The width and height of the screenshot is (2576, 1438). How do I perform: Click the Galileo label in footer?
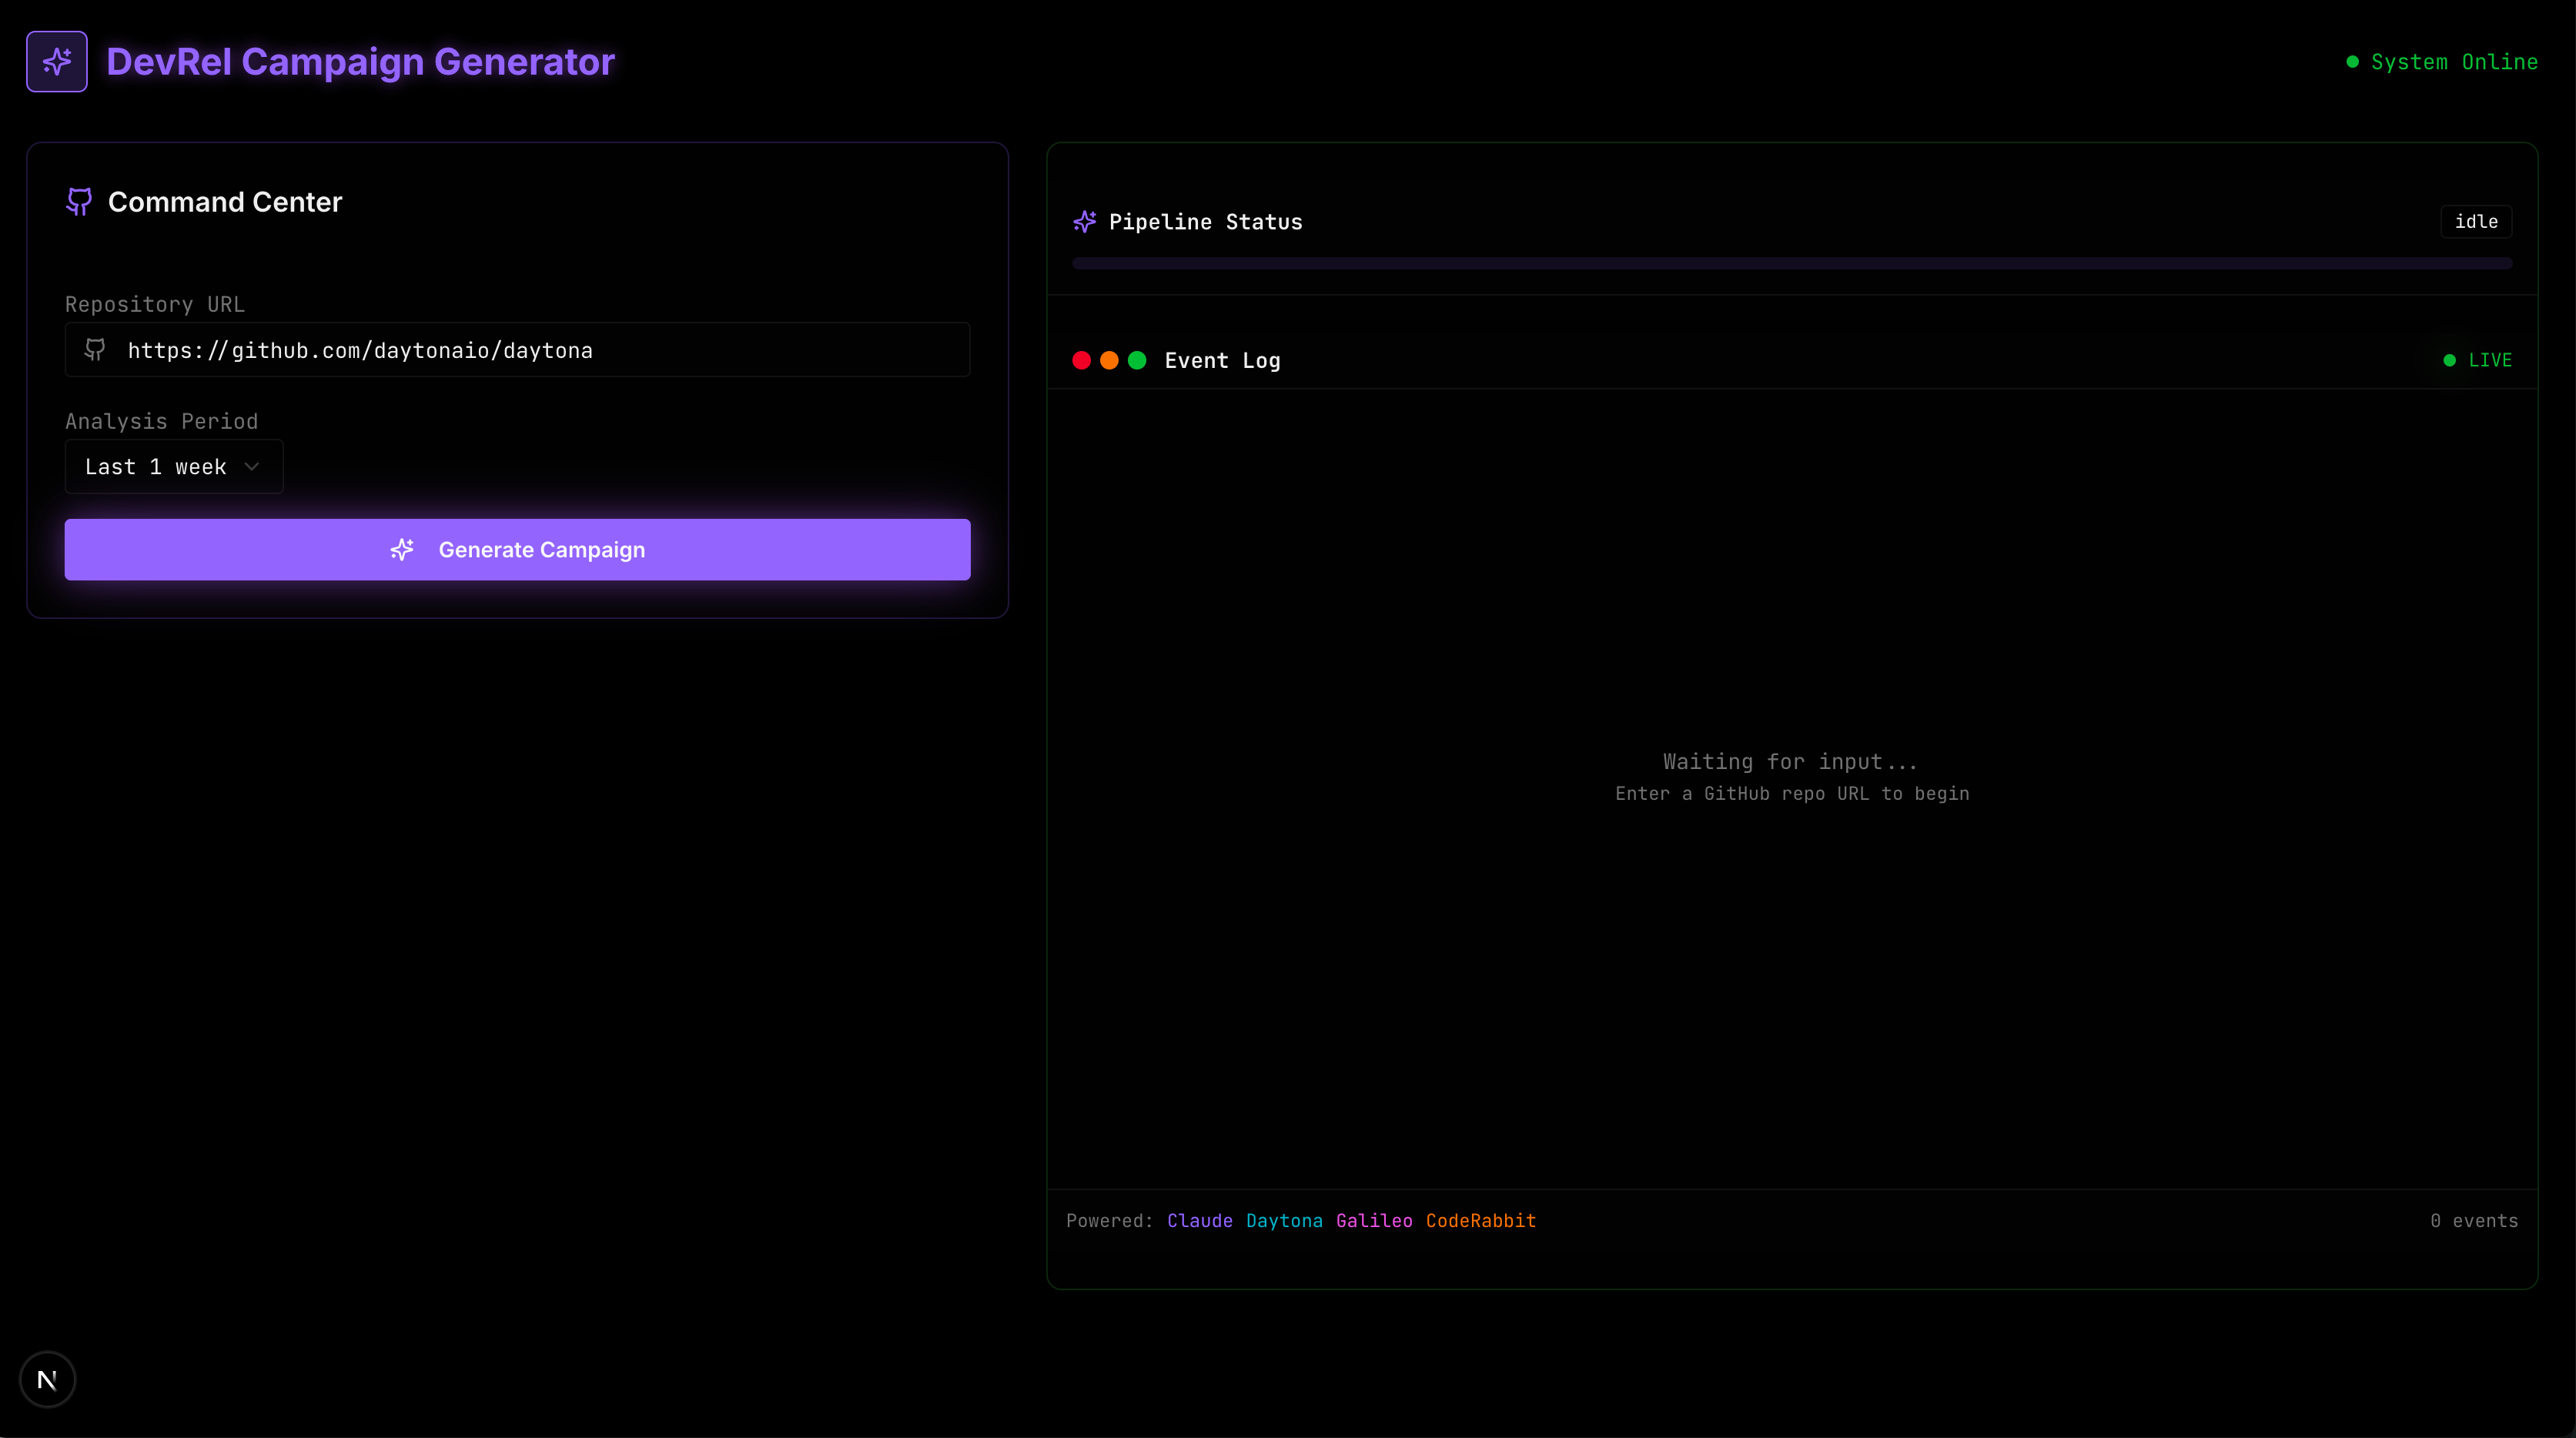(x=1374, y=1221)
